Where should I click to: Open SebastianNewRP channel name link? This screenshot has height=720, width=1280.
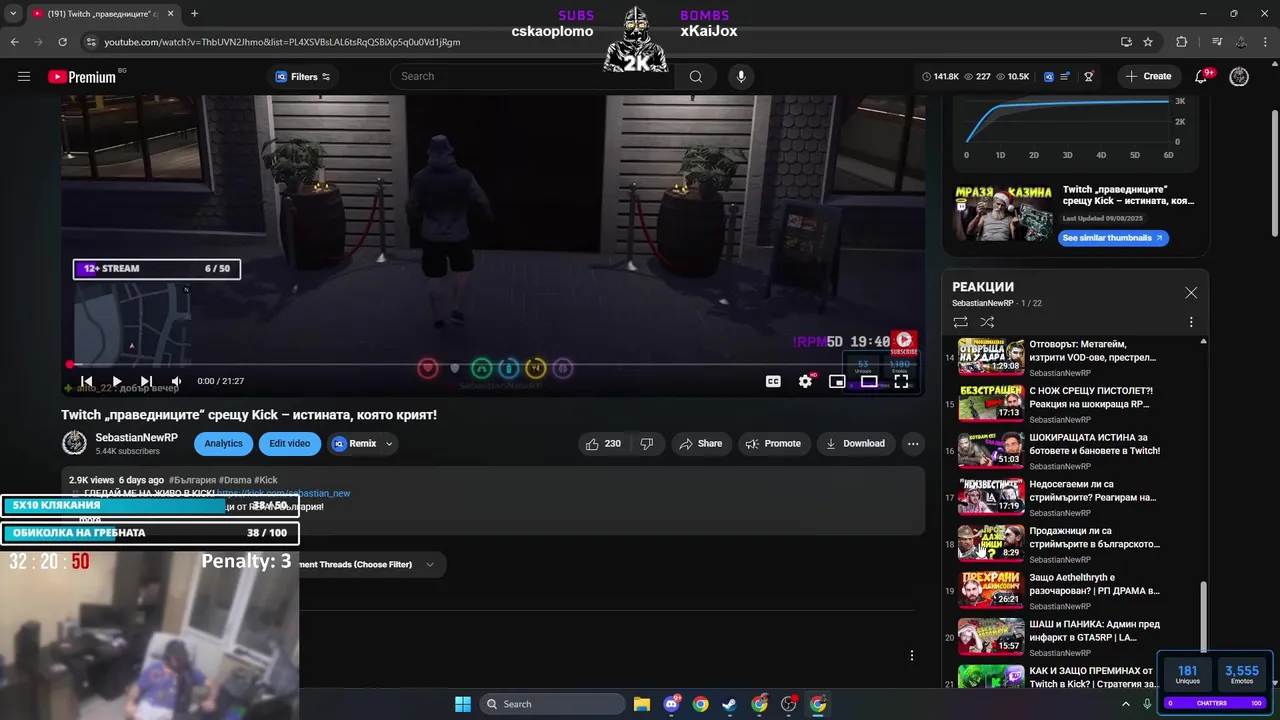tap(136, 438)
